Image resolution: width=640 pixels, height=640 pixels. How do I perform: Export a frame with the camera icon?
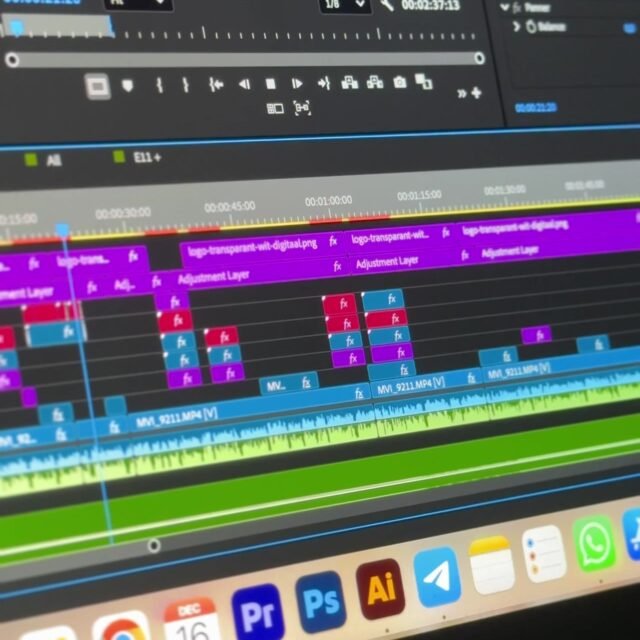pyautogui.click(x=400, y=82)
